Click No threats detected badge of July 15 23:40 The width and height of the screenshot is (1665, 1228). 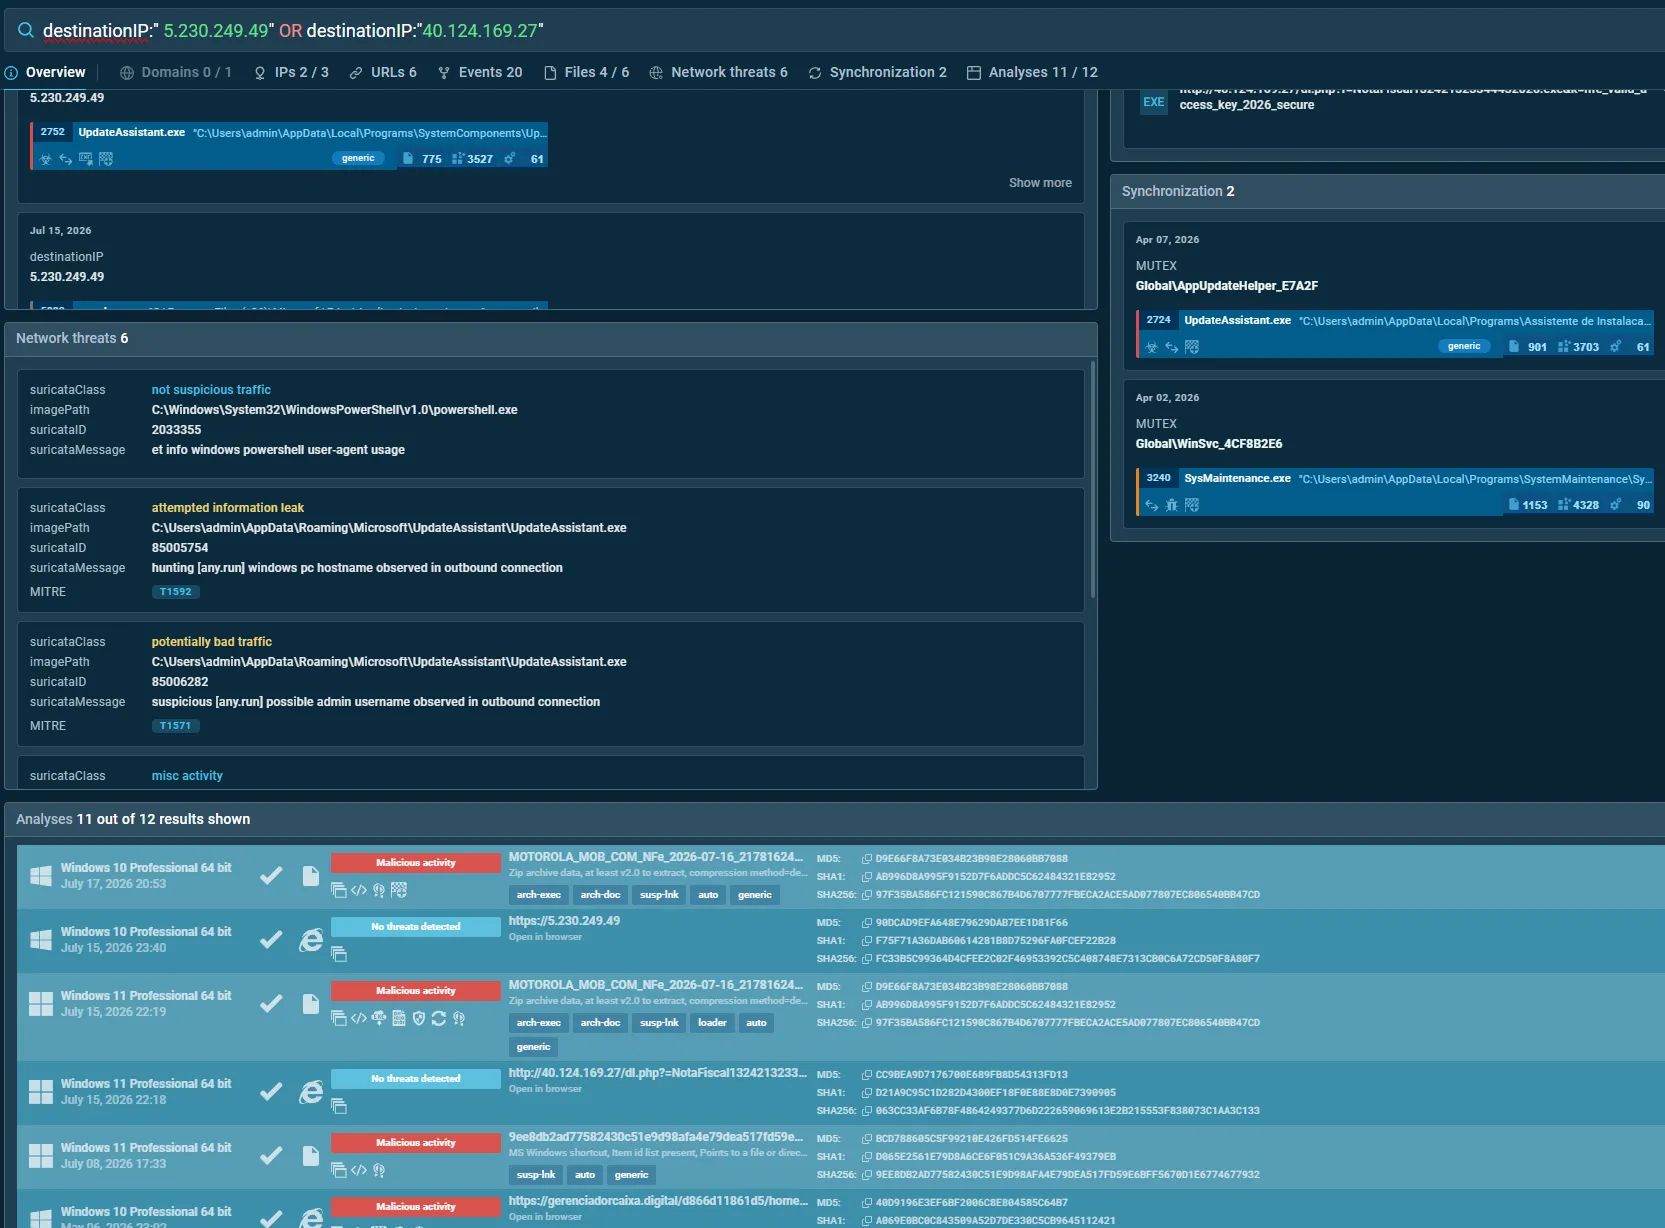point(416,927)
